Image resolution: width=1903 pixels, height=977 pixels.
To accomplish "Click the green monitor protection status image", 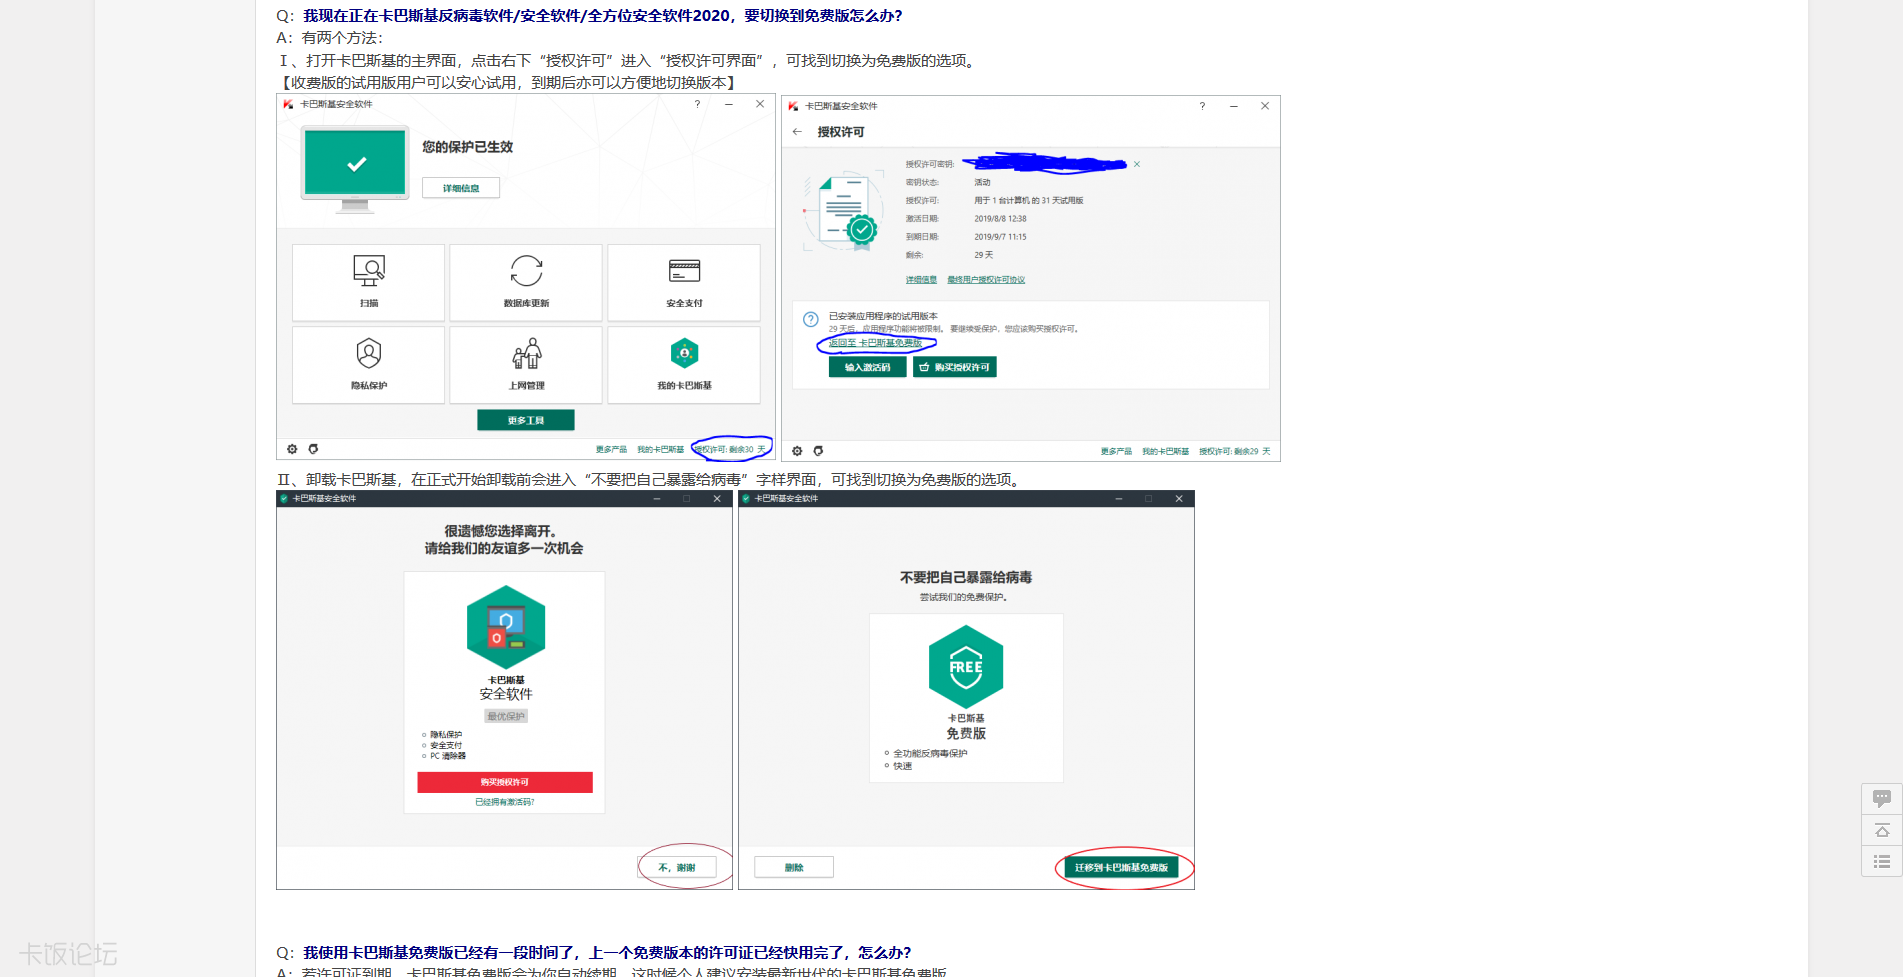I will [x=355, y=169].
